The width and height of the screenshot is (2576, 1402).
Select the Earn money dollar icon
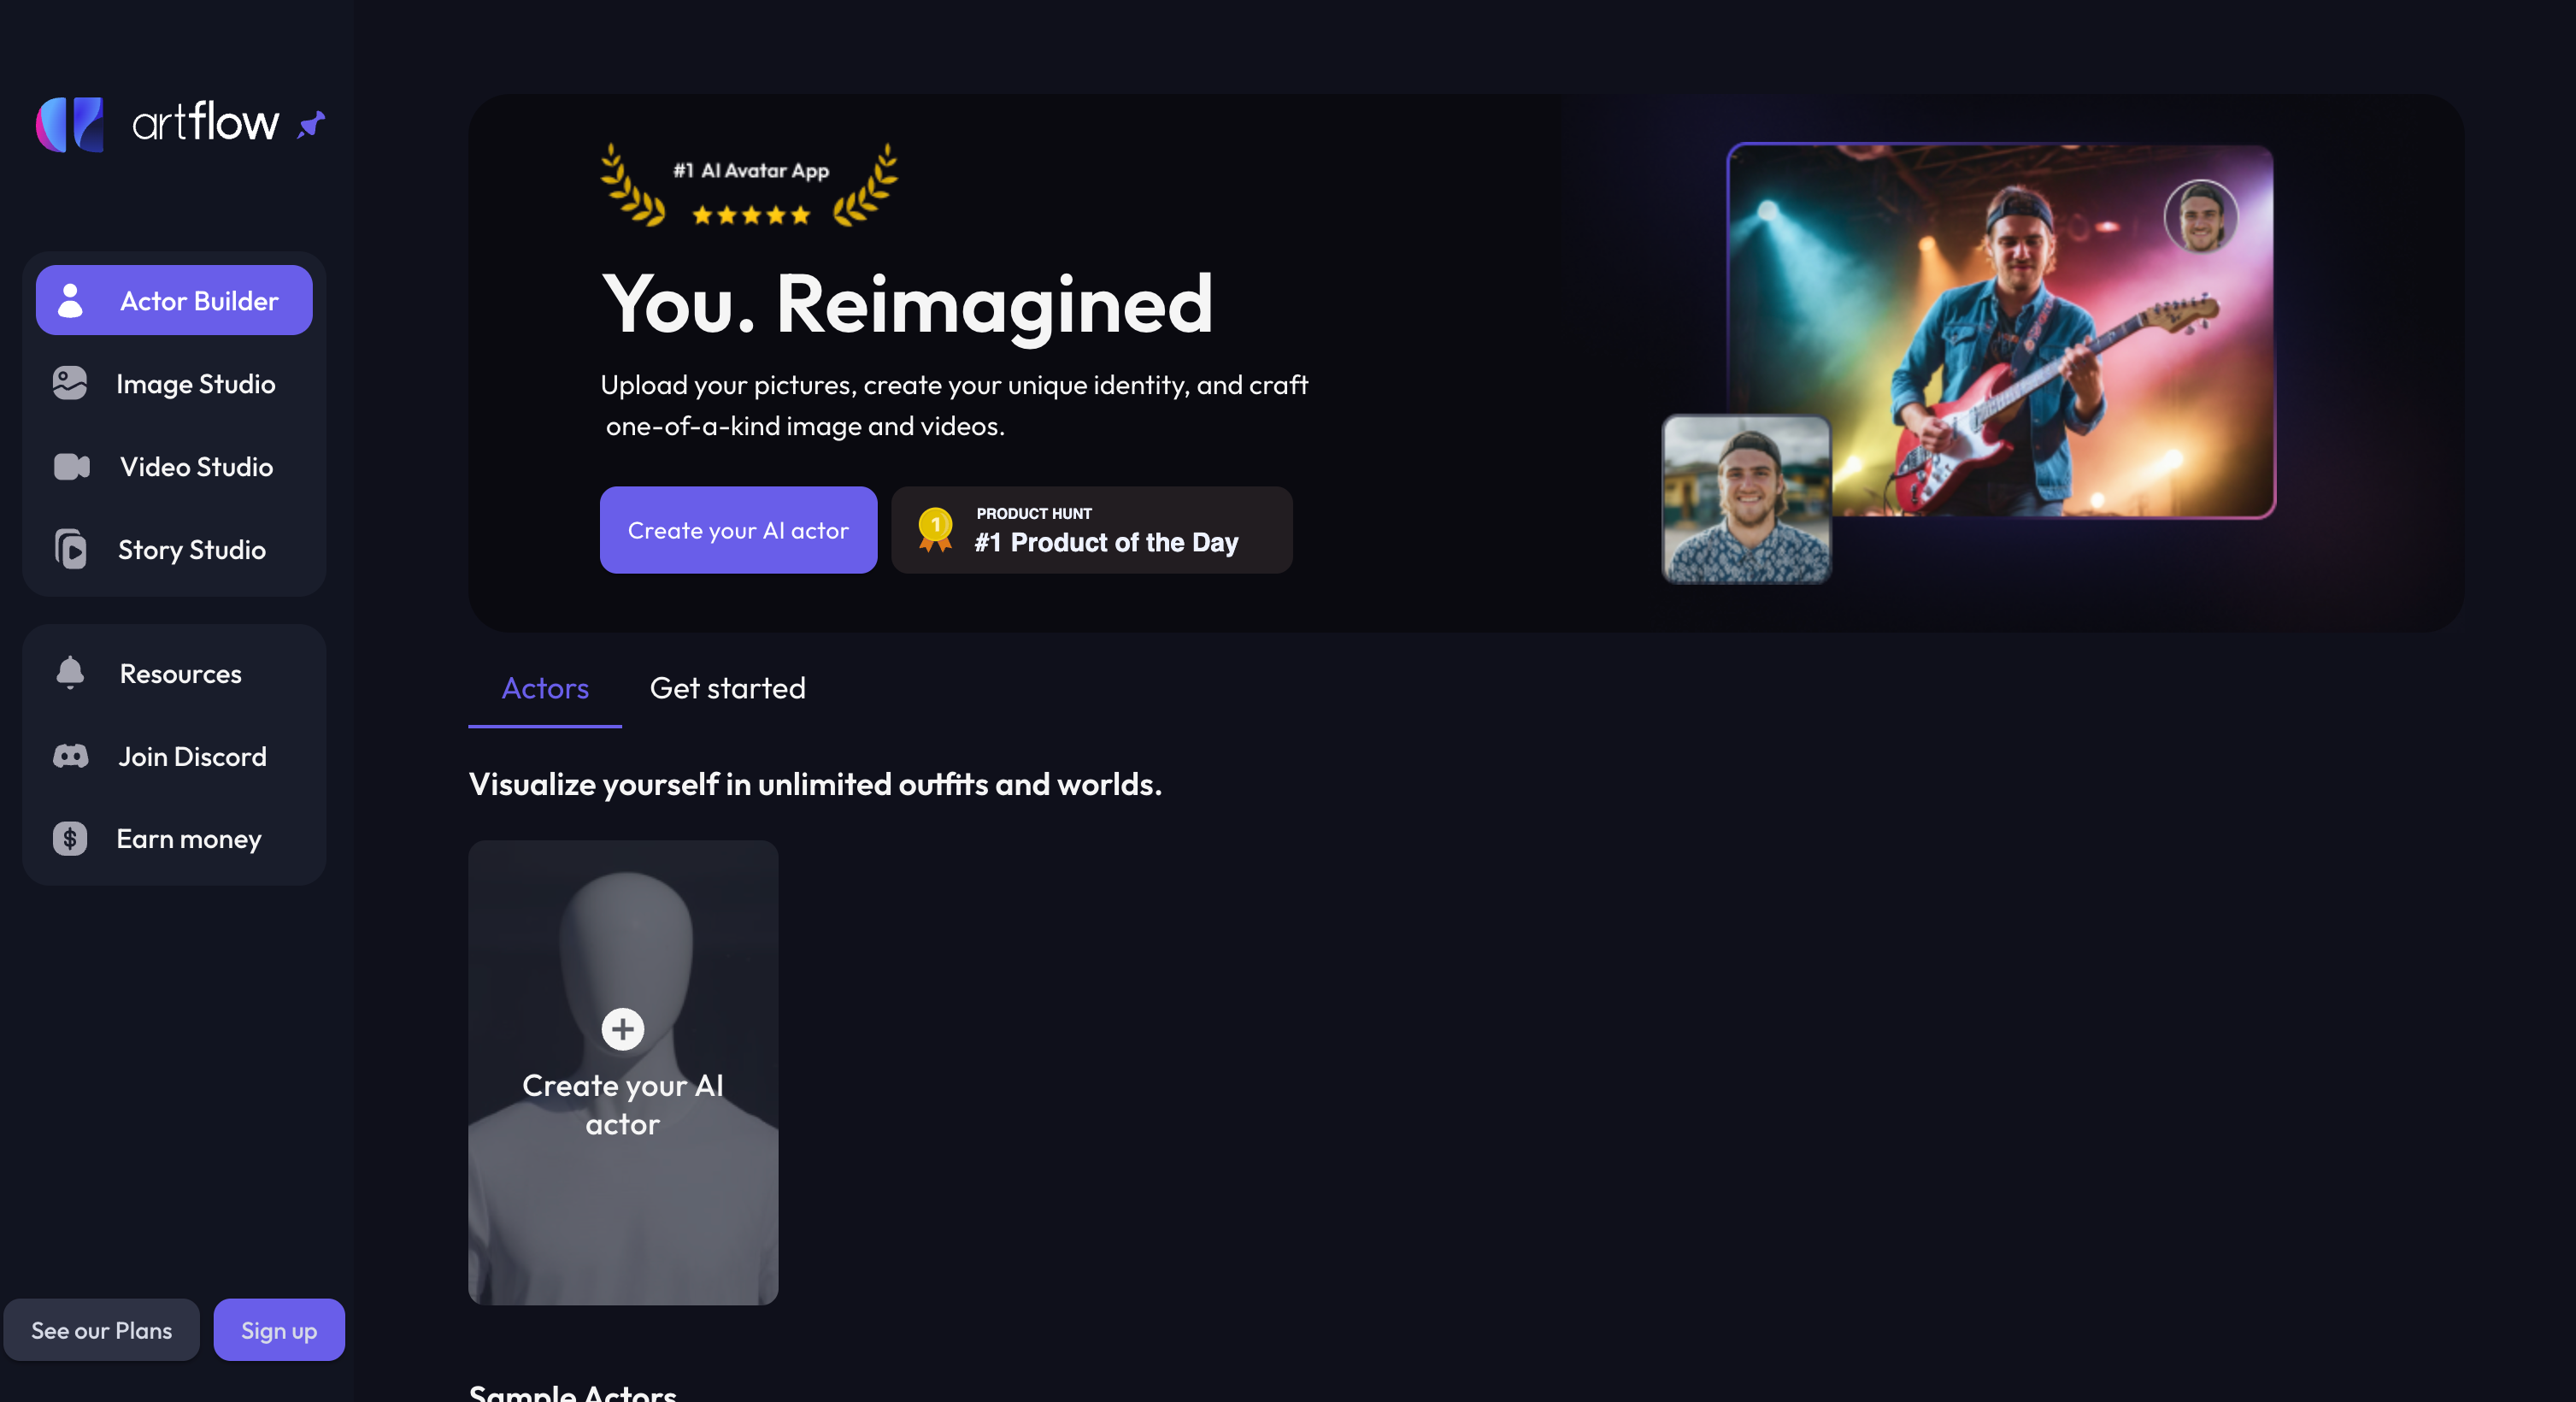[x=70, y=838]
